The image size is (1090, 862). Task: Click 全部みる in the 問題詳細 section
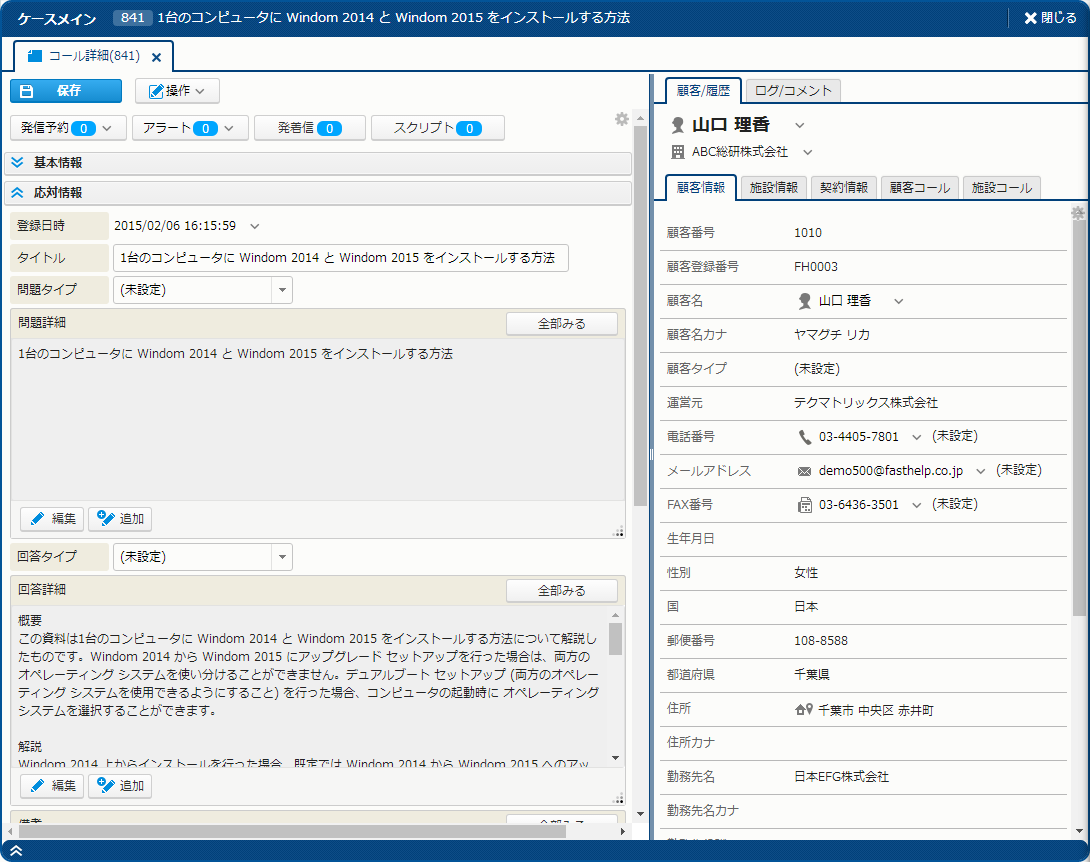561,324
